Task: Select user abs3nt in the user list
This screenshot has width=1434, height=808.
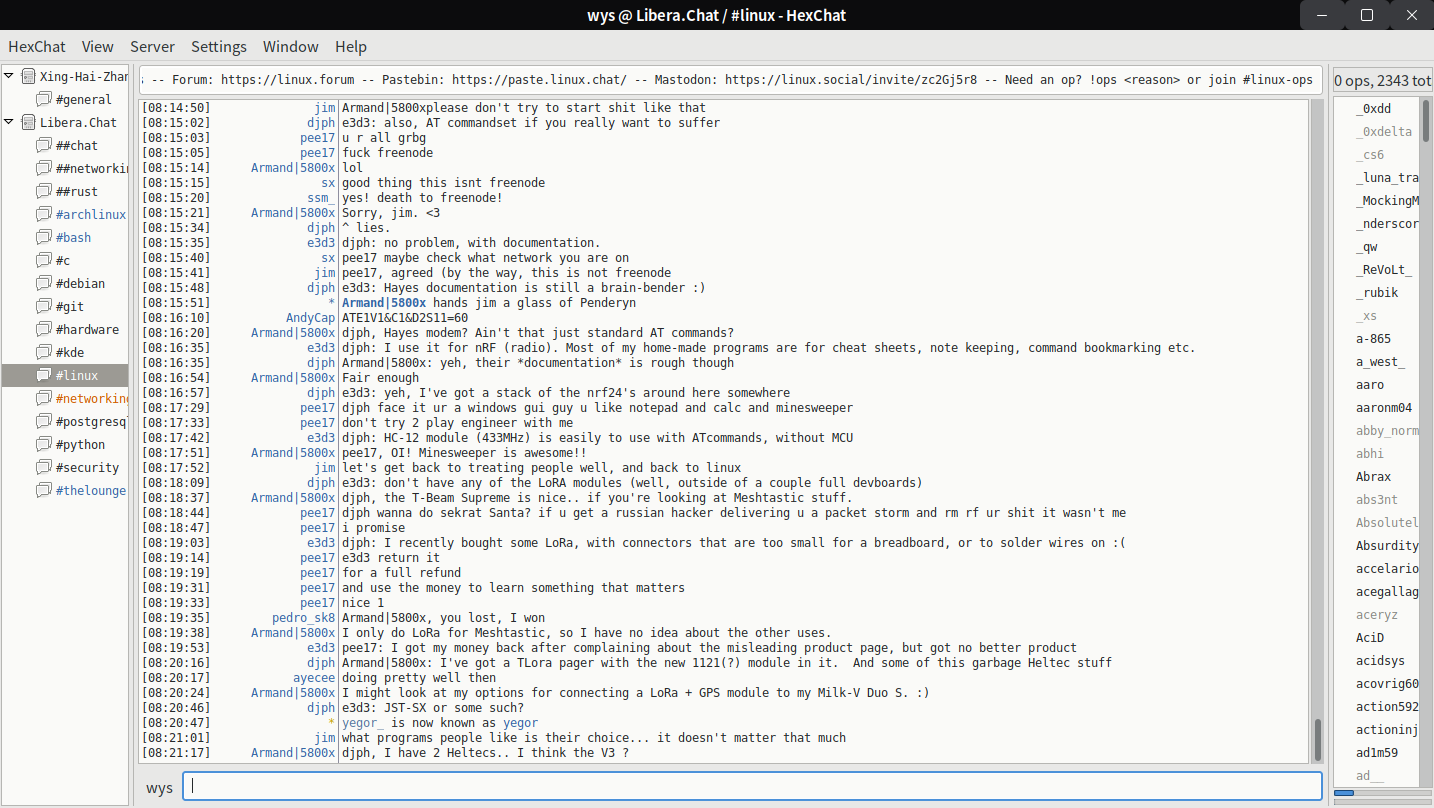Action: coord(1377,499)
